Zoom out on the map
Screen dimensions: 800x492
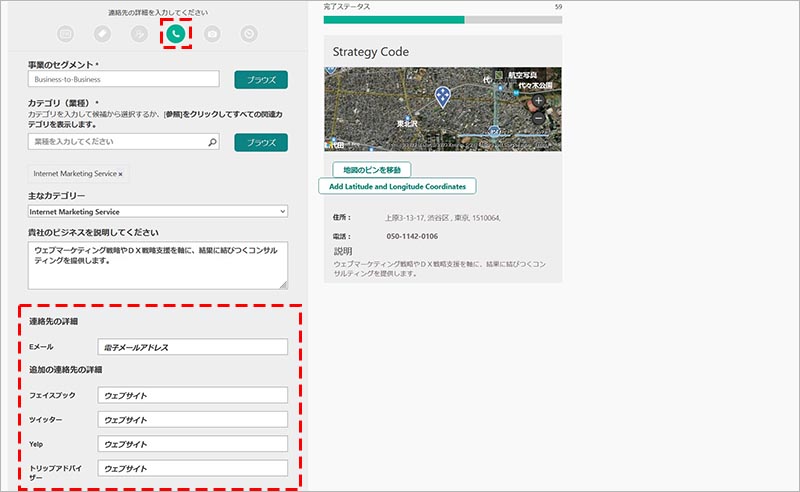[x=539, y=118]
